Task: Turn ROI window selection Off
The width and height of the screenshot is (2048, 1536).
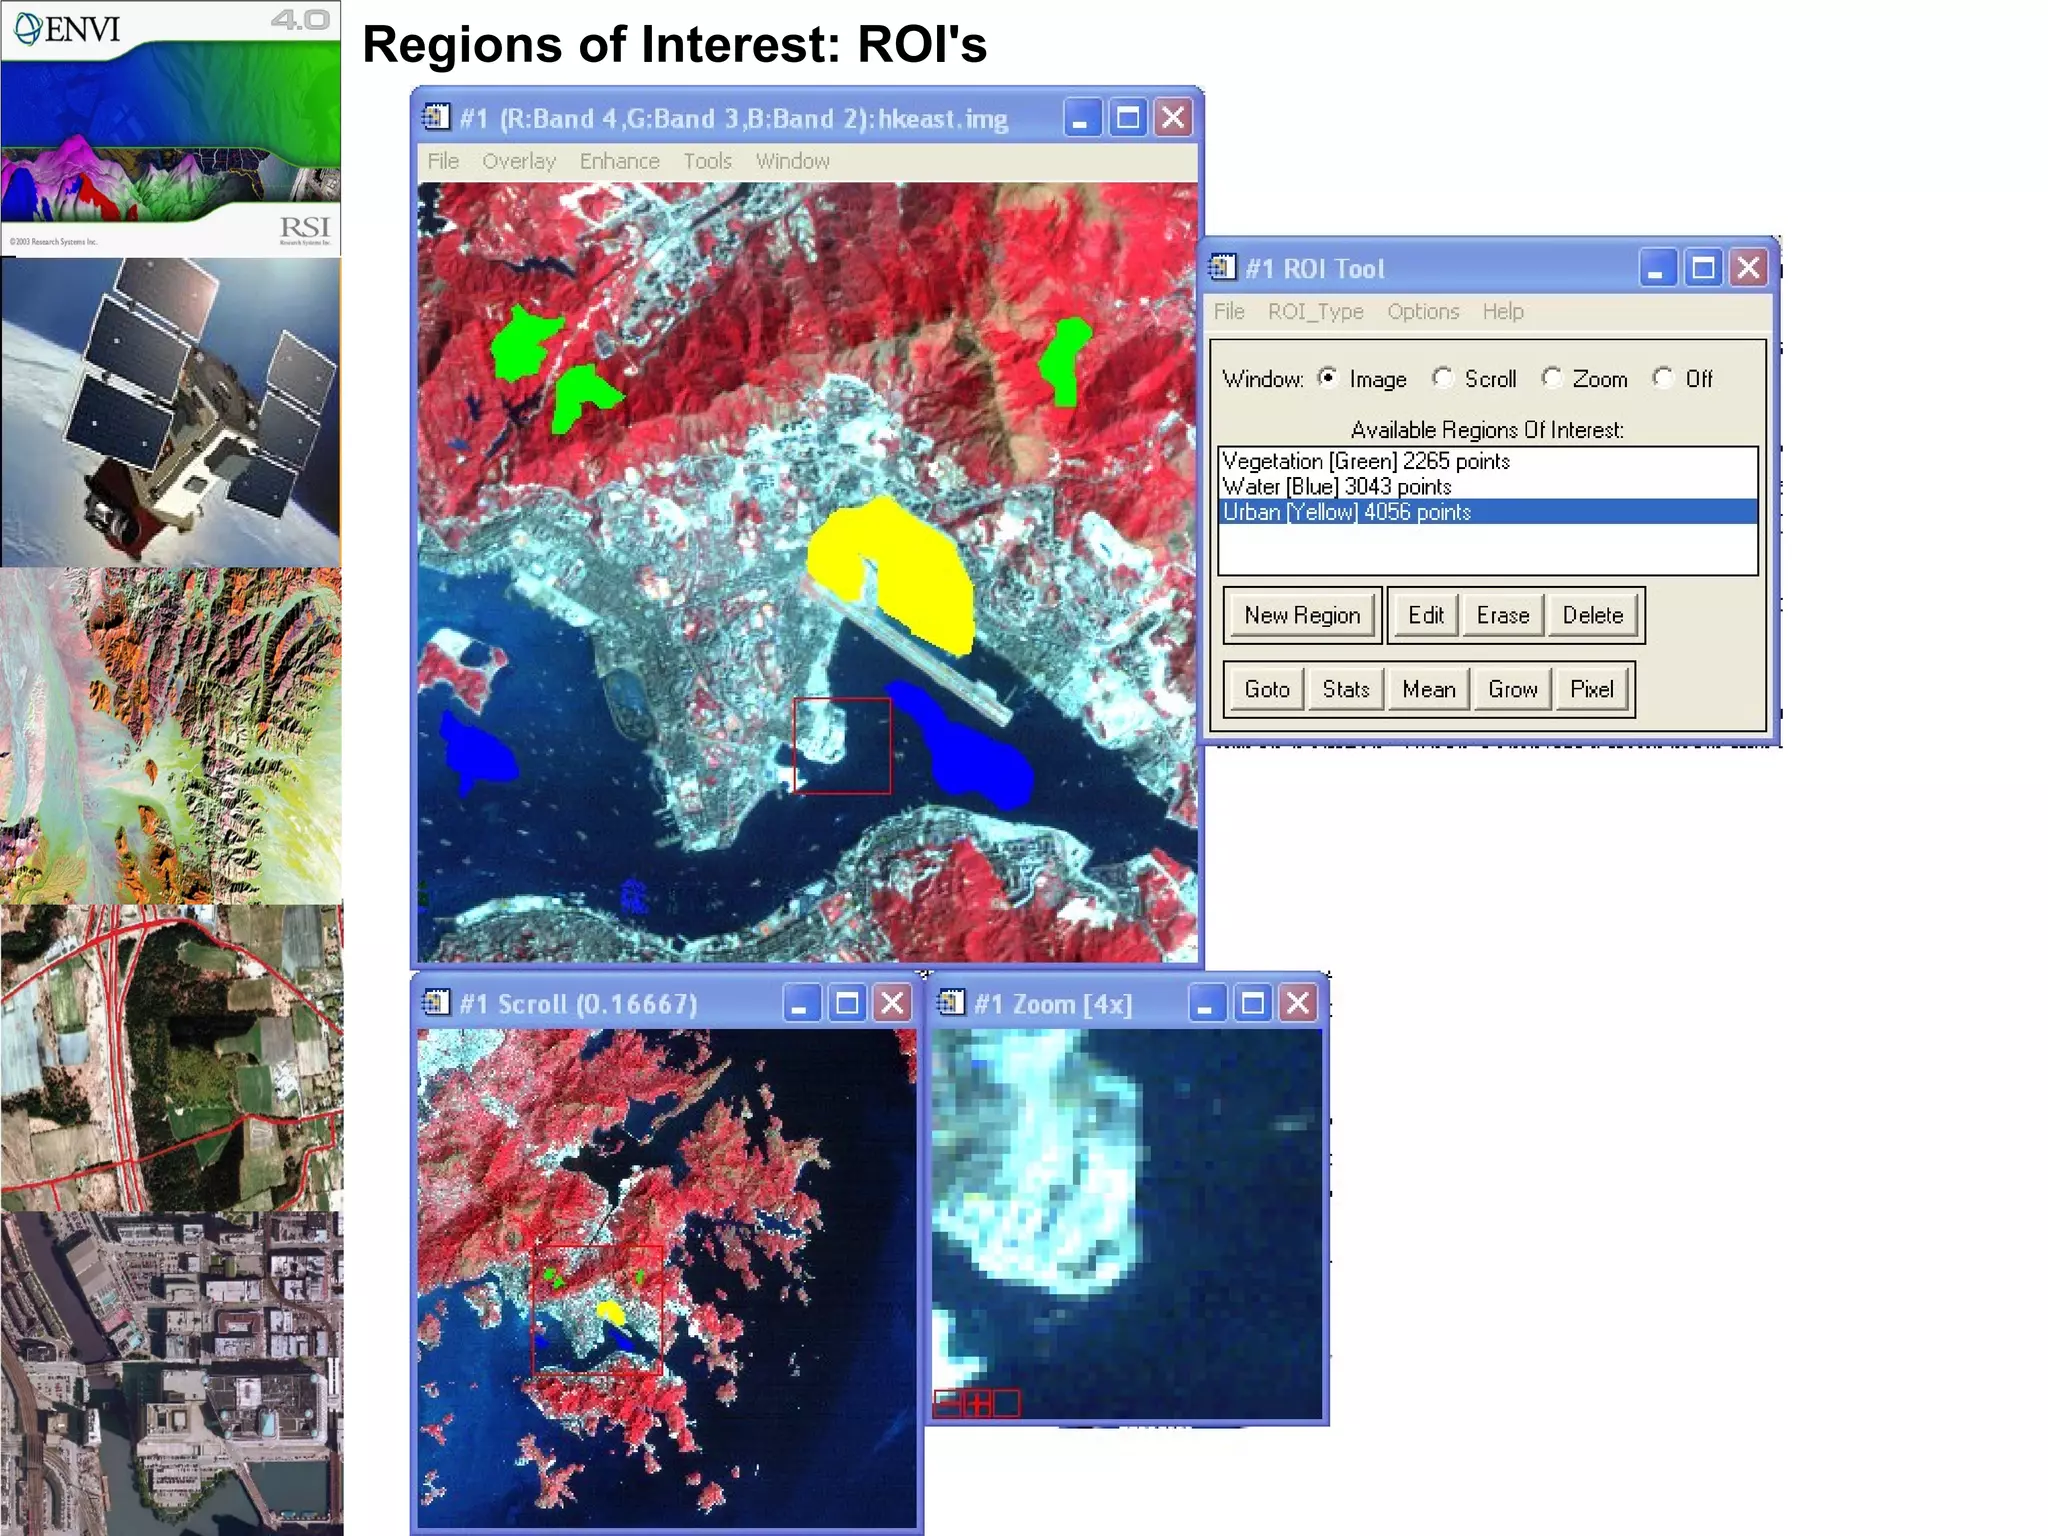Action: point(1662,378)
